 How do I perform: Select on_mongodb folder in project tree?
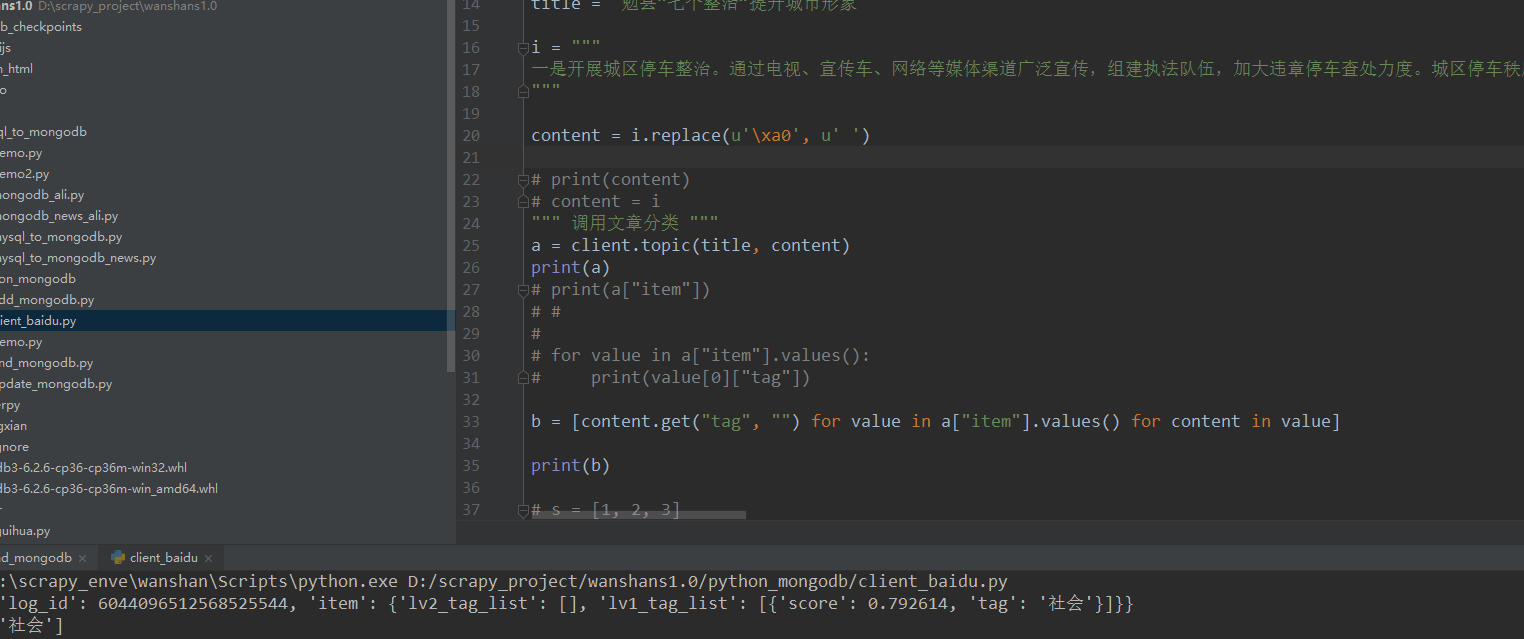coord(38,279)
